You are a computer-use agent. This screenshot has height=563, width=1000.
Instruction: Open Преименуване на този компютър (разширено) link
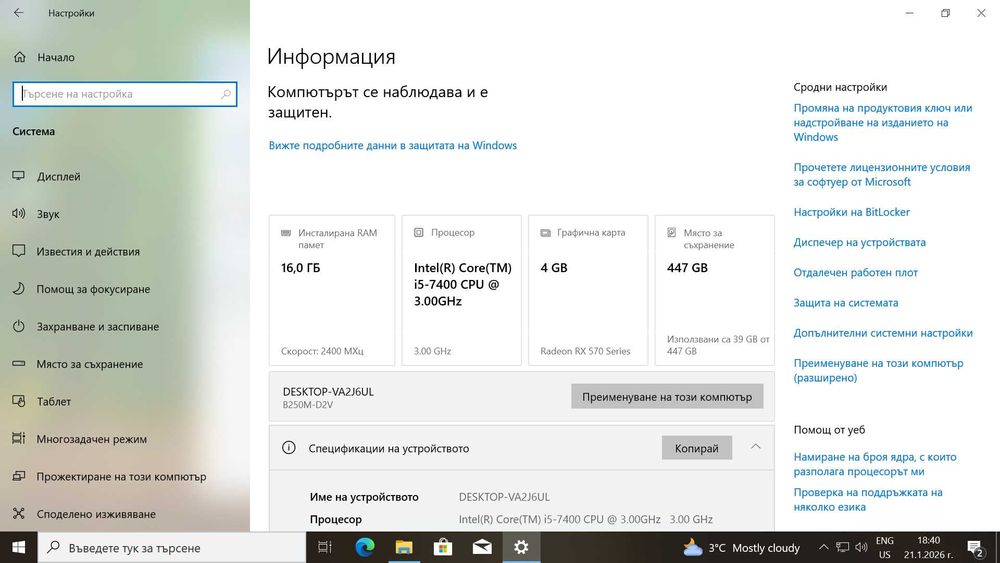pyautogui.click(x=878, y=370)
